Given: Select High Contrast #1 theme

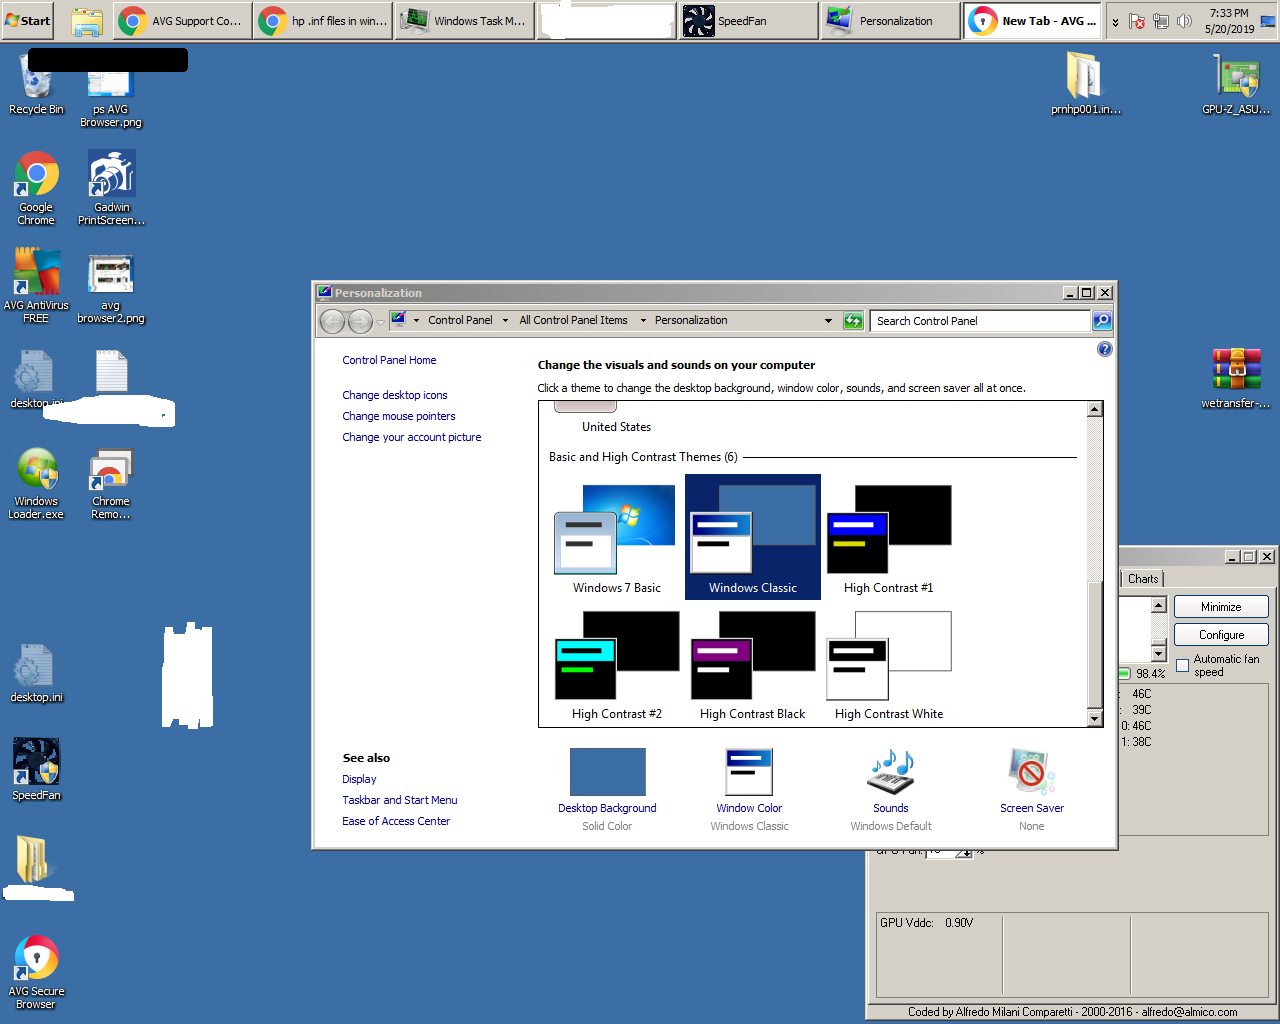Looking at the screenshot, I should 888,538.
